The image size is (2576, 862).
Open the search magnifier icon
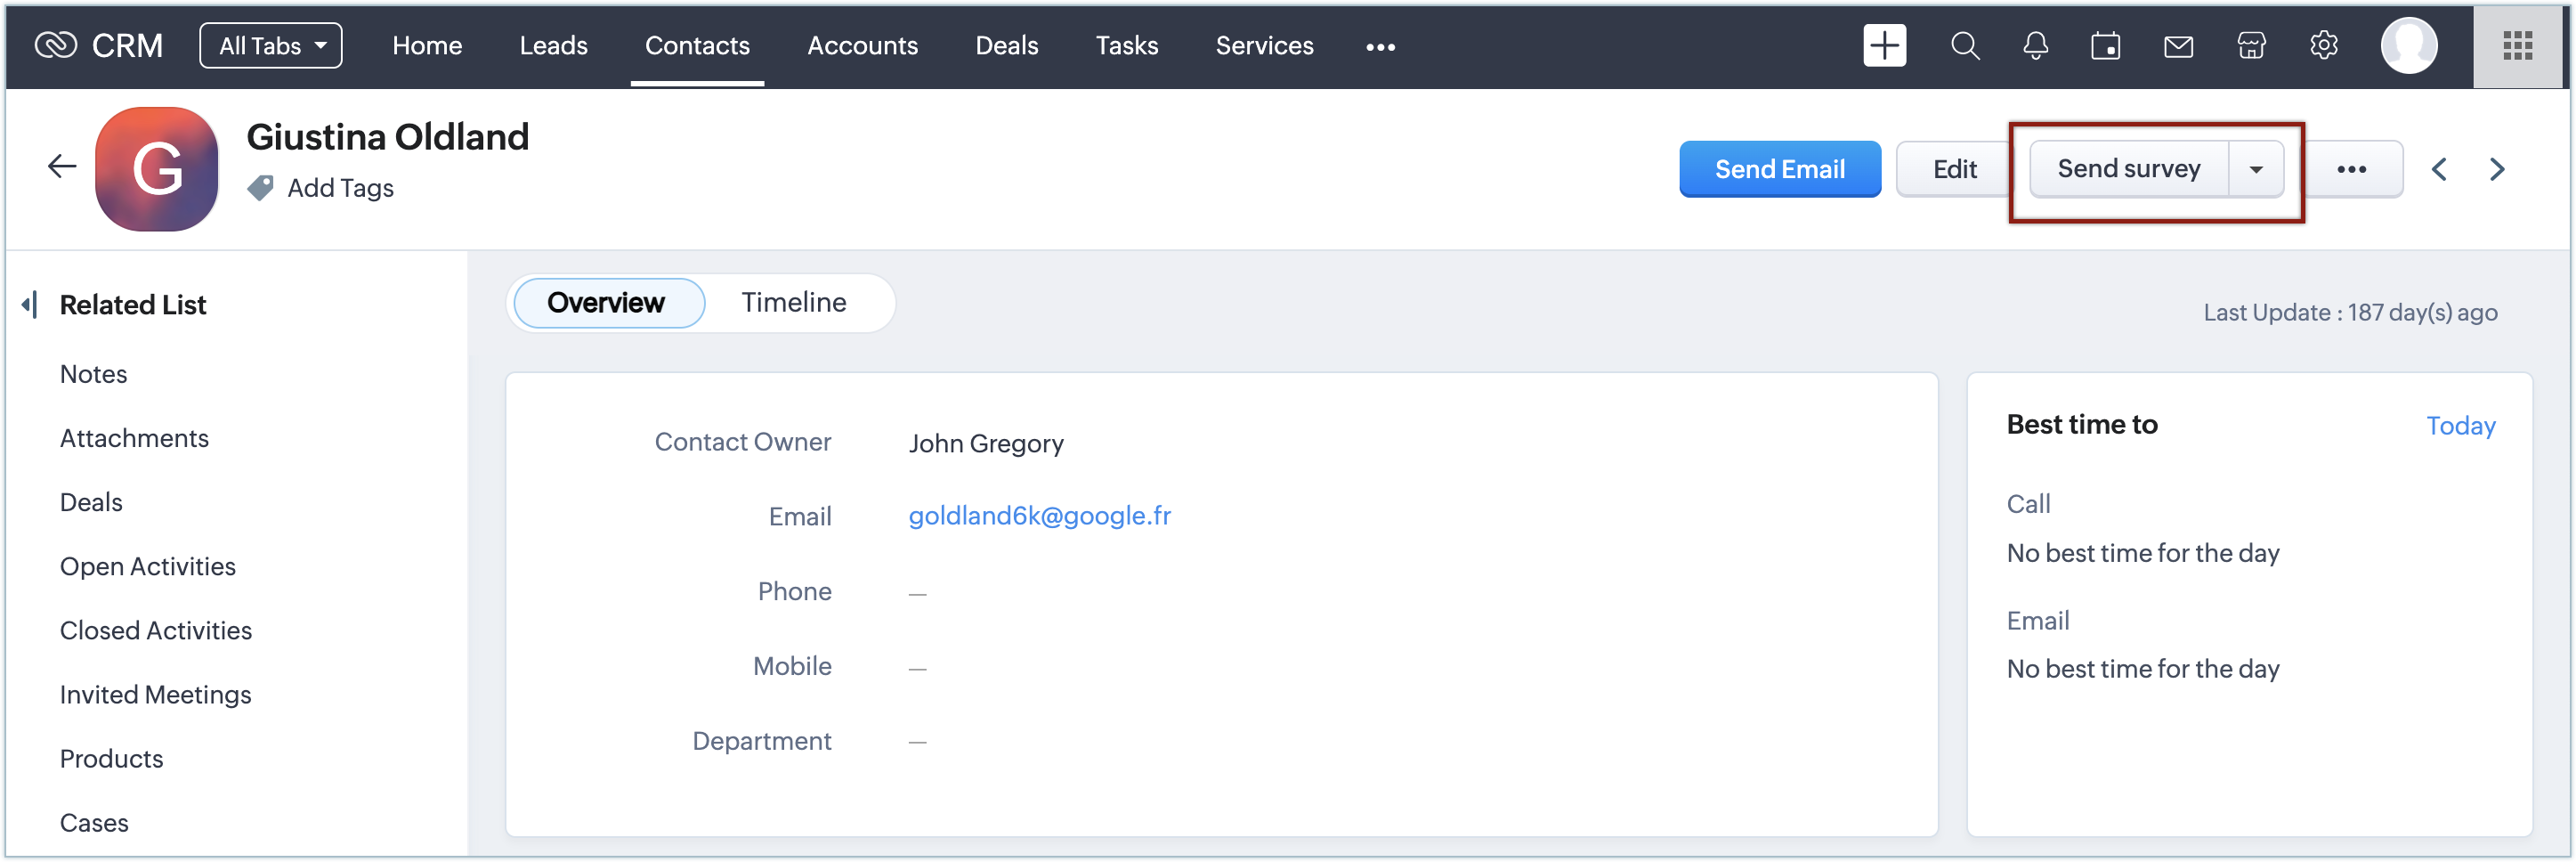click(x=1964, y=46)
